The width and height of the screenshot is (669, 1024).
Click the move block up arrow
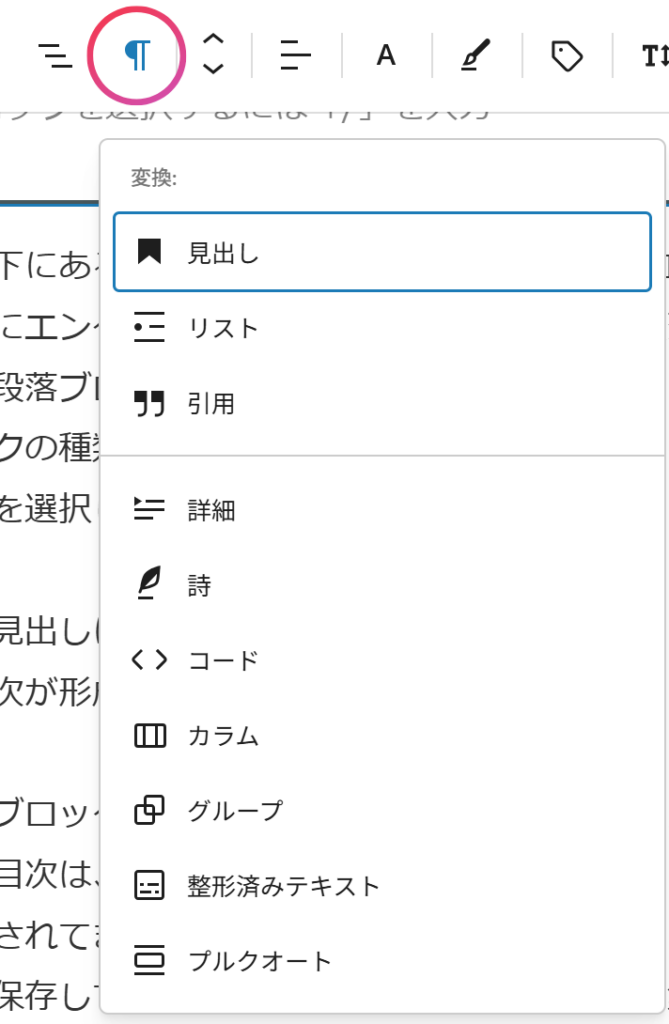coord(213,41)
